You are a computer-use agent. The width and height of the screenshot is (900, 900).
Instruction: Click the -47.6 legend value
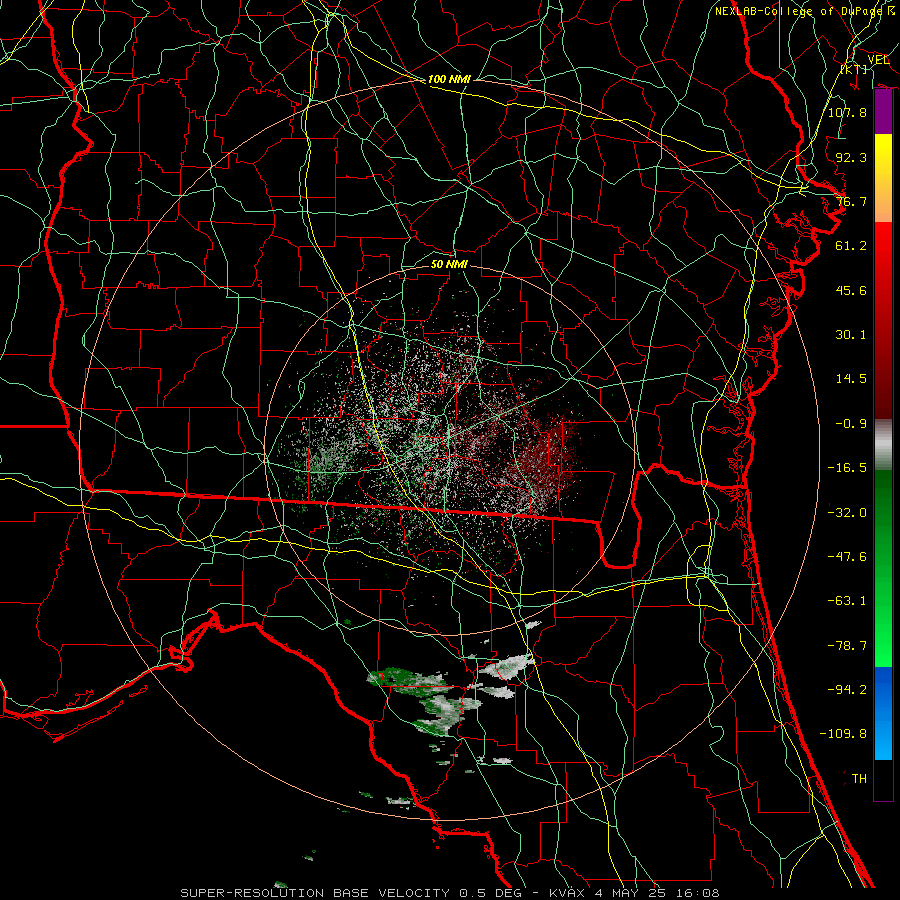(x=847, y=557)
